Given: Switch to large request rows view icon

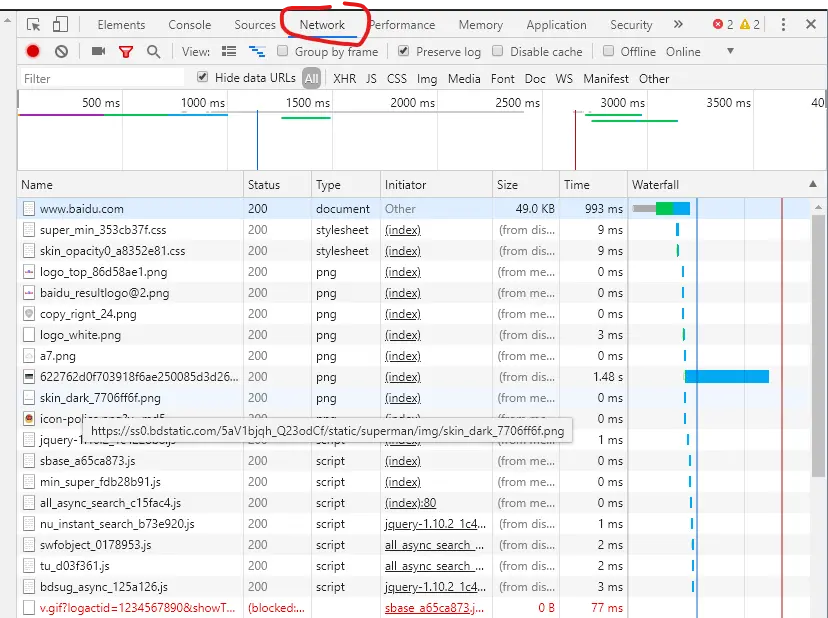Looking at the screenshot, I should [x=229, y=51].
